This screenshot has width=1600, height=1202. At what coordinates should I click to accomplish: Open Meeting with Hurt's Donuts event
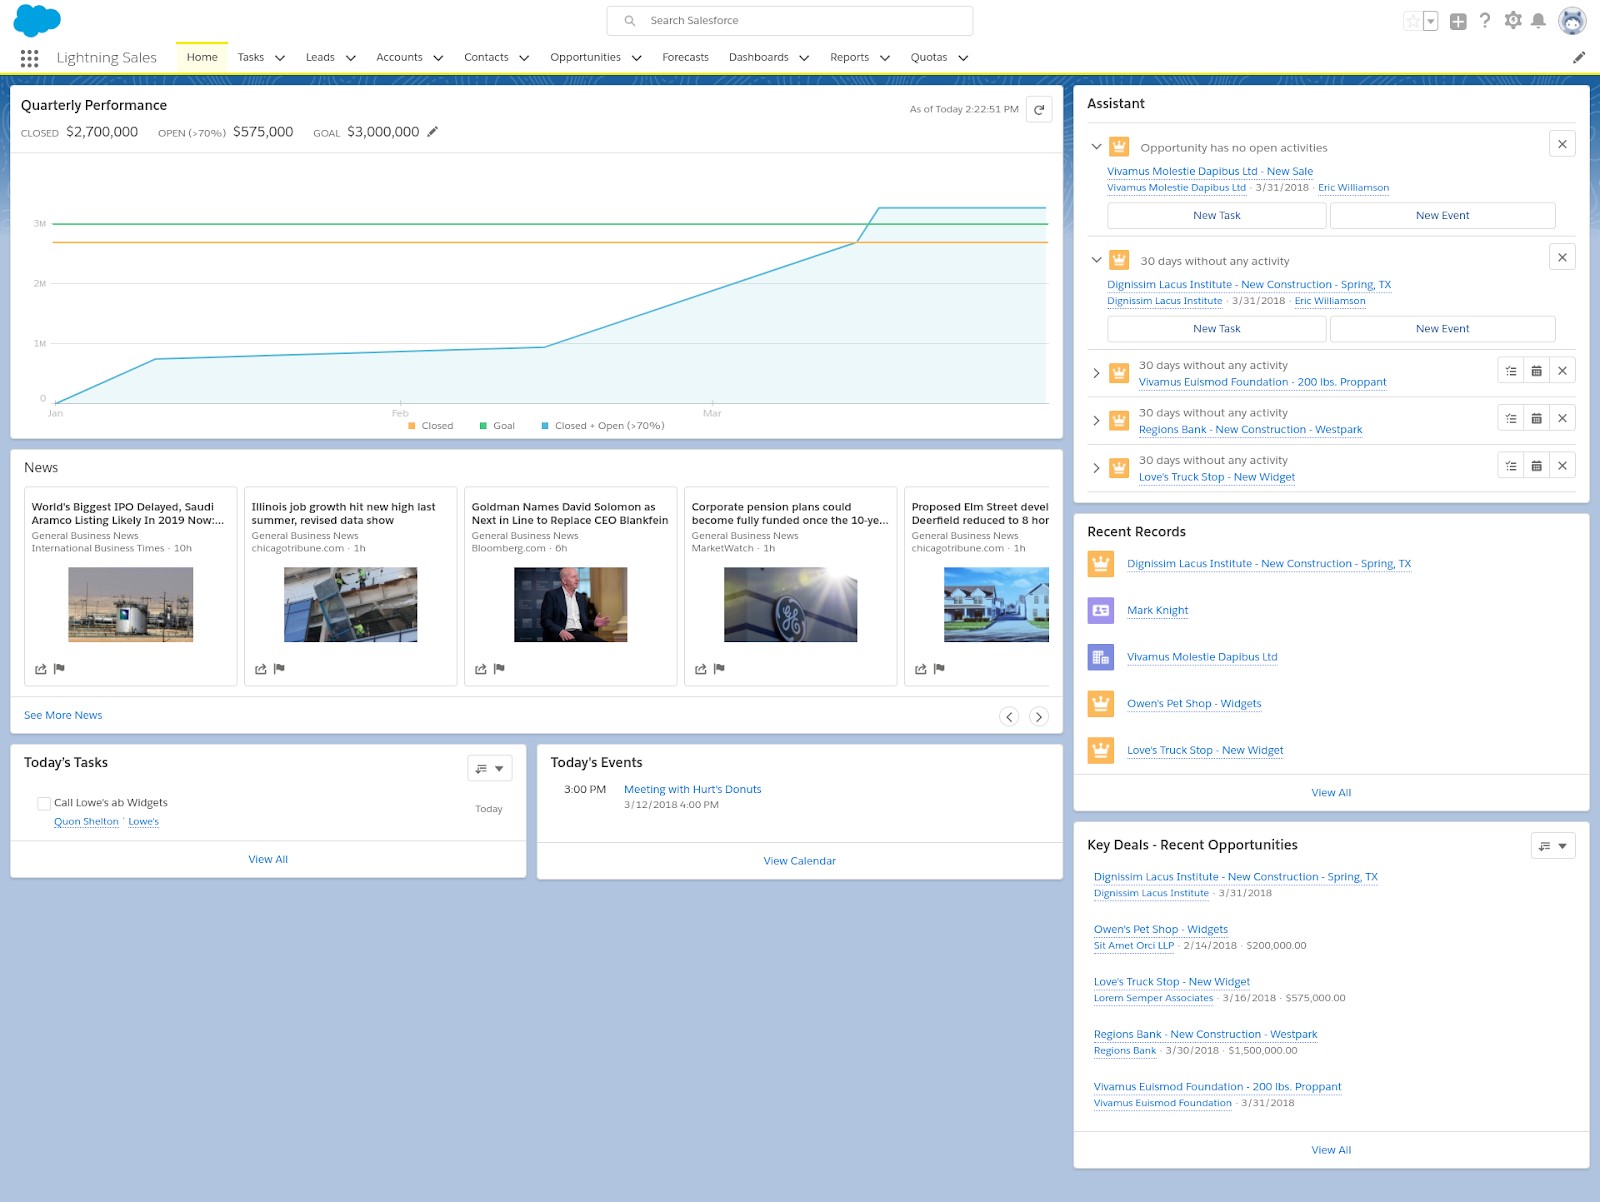[692, 789]
